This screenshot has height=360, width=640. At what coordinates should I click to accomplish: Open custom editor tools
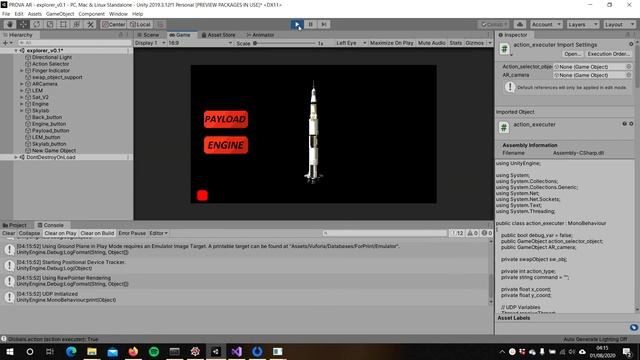coord(90,24)
